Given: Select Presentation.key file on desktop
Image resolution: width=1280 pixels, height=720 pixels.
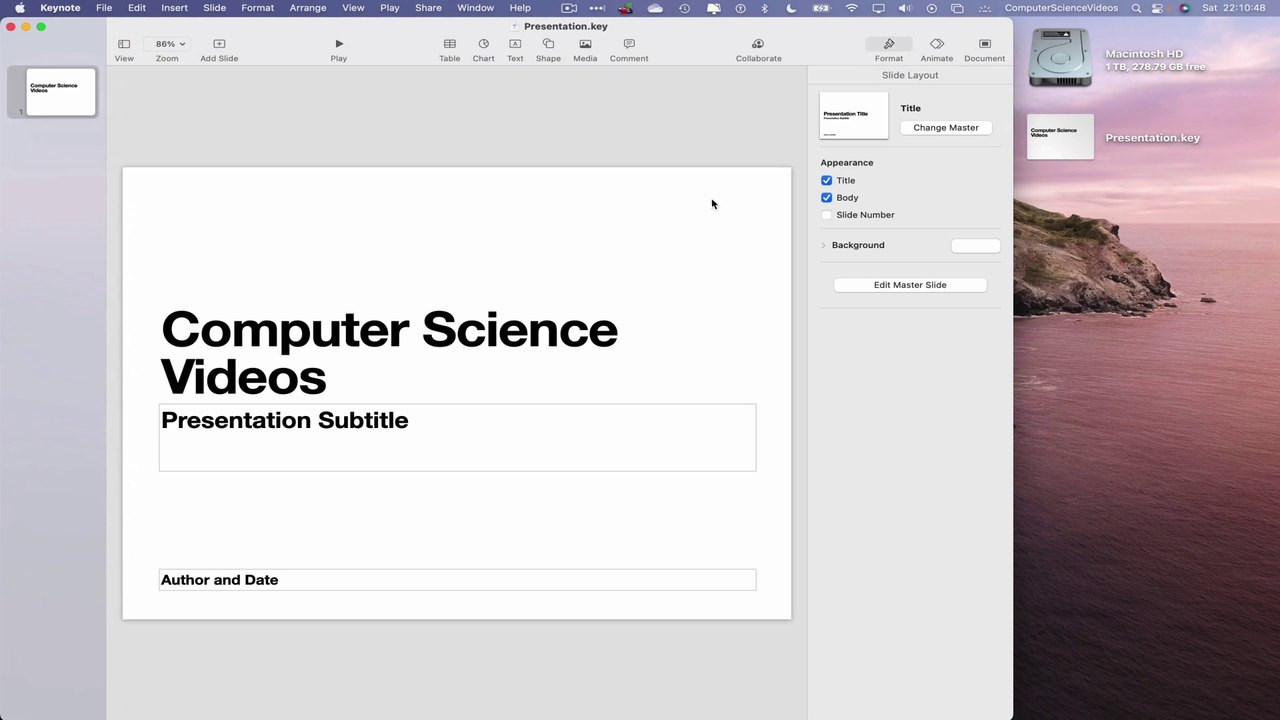Looking at the screenshot, I should 1061,137.
